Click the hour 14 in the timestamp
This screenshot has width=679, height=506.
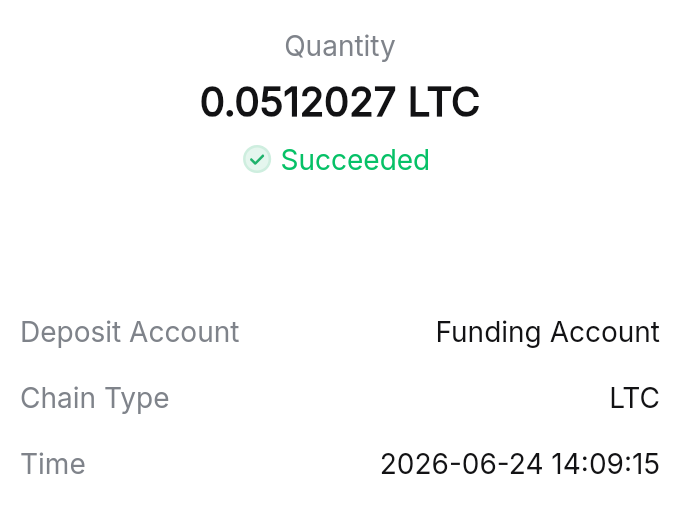point(566,464)
